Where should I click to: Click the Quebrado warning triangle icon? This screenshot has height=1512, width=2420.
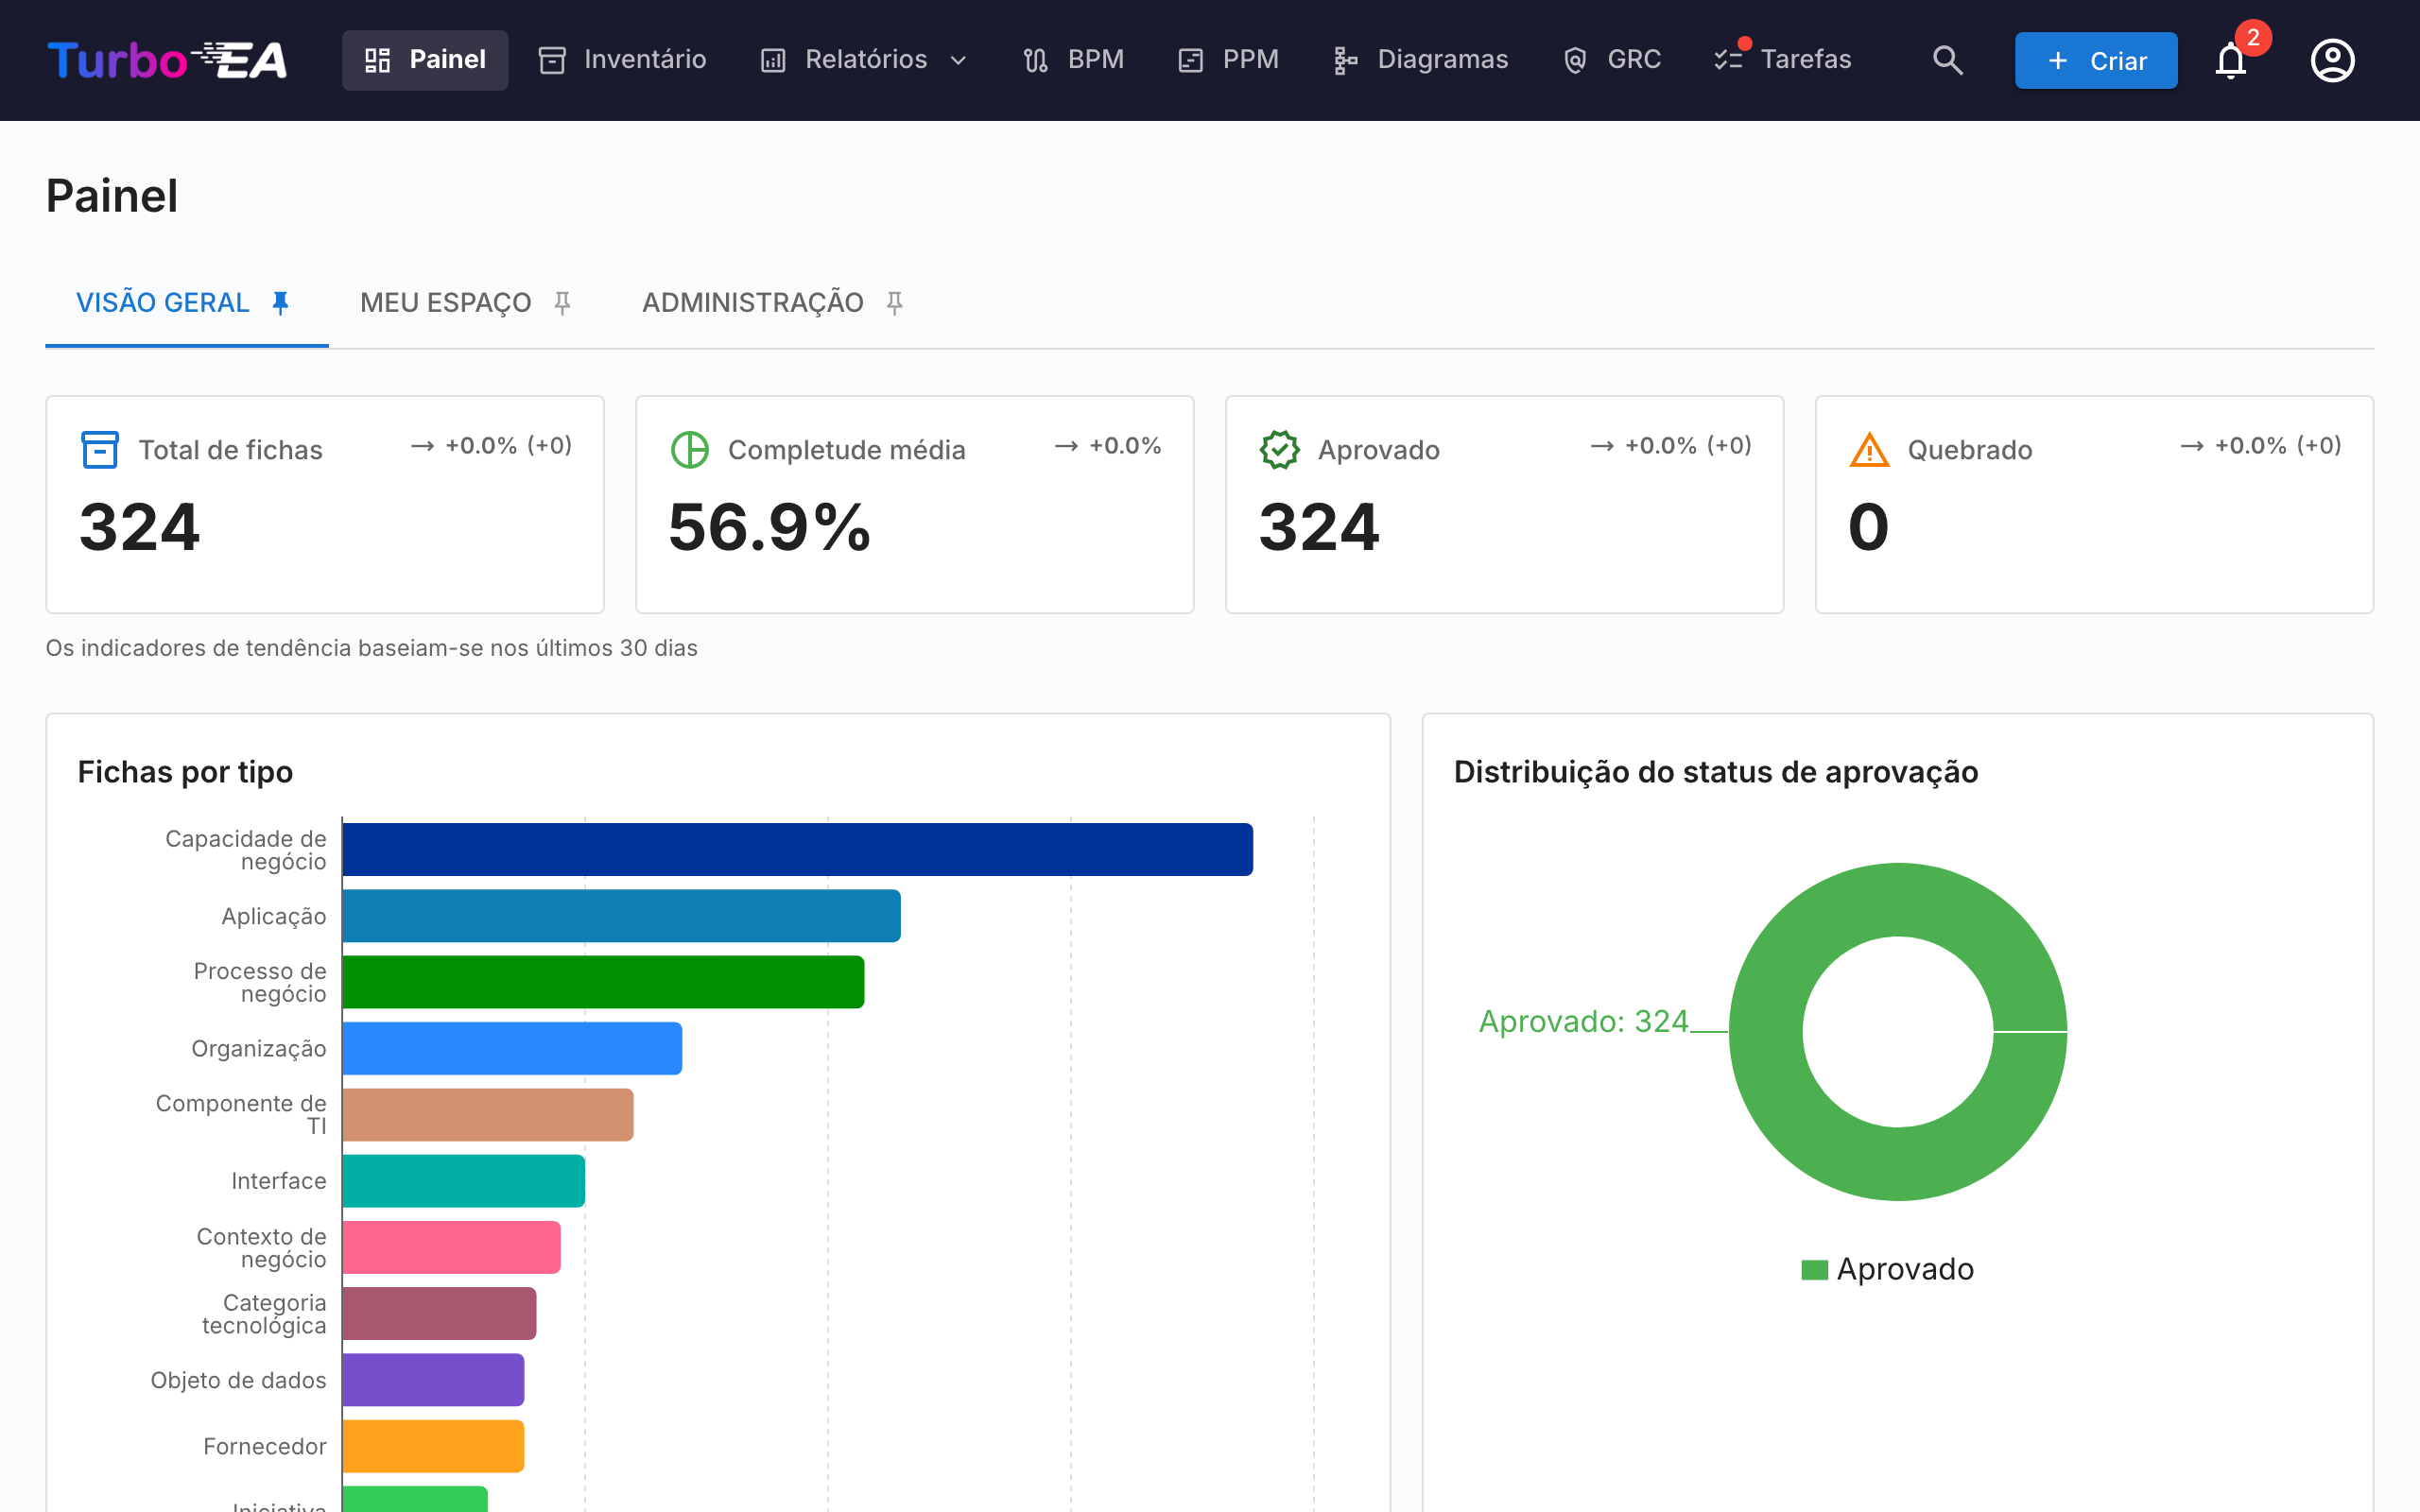point(1869,449)
